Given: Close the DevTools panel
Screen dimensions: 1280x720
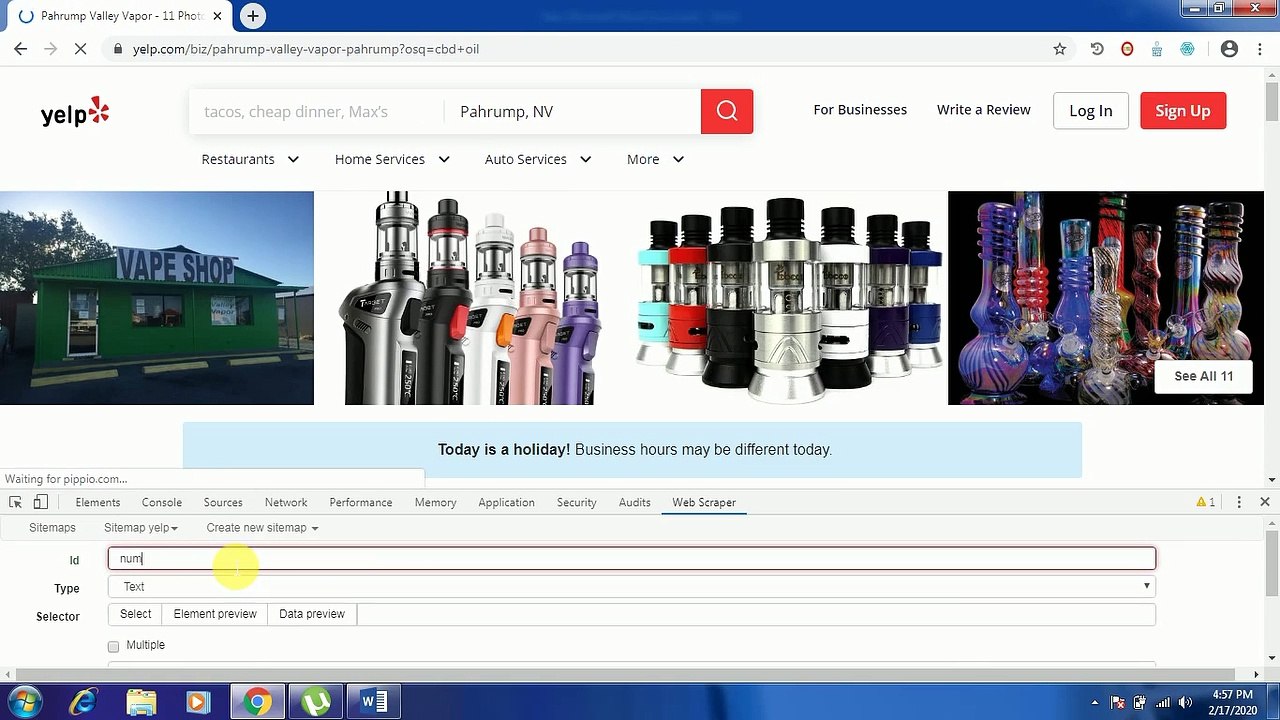Looking at the screenshot, I should 1265,502.
